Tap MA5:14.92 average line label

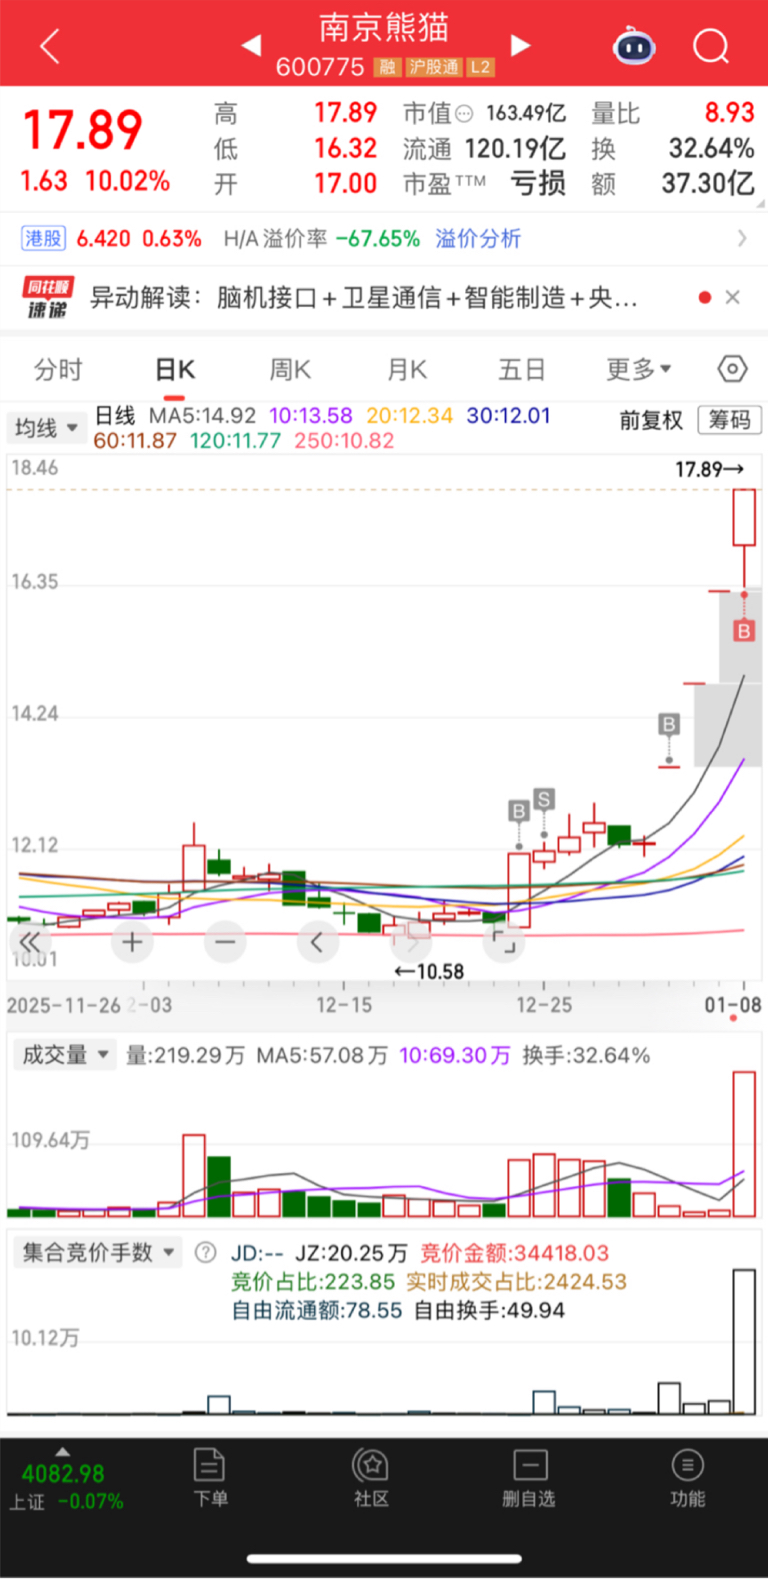[x=202, y=415]
